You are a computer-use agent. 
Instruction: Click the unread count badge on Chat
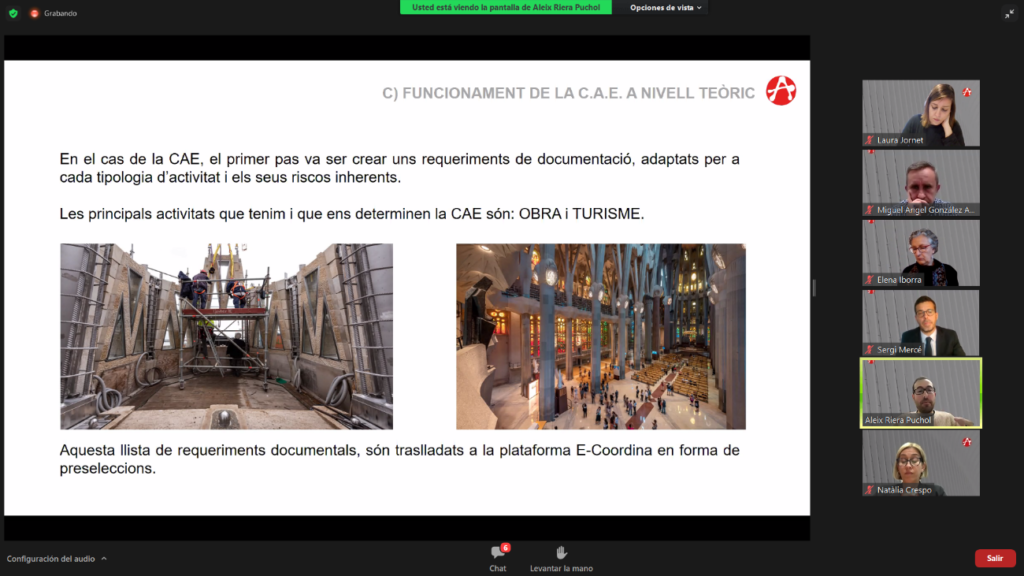[505, 547]
